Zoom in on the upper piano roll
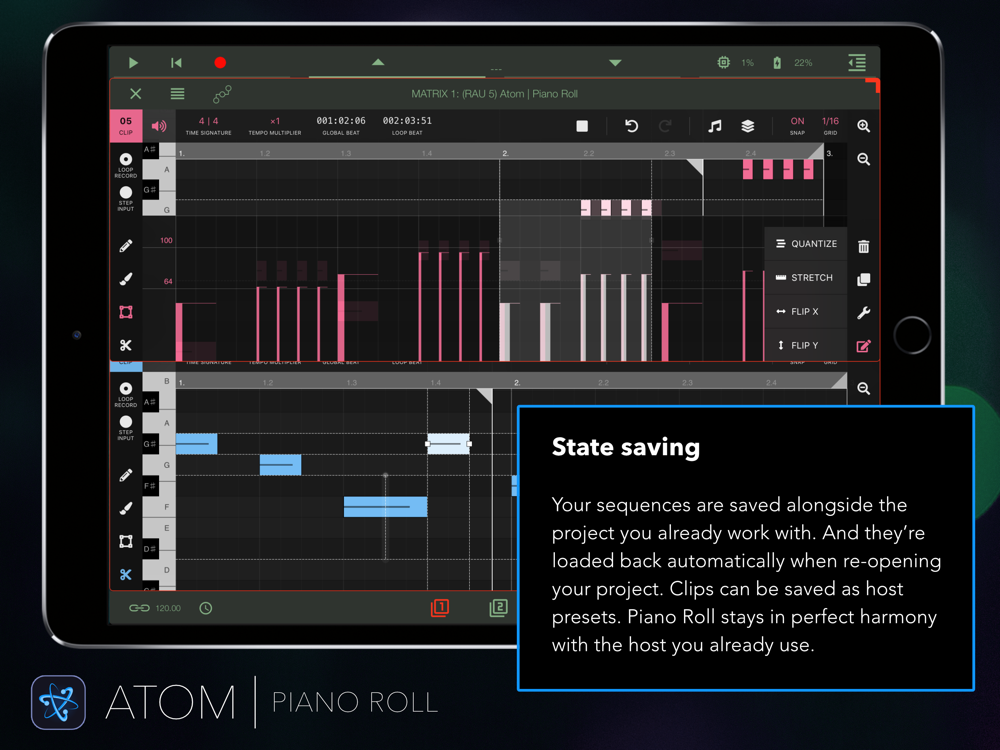This screenshot has height=750, width=1000. [x=864, y=126]
